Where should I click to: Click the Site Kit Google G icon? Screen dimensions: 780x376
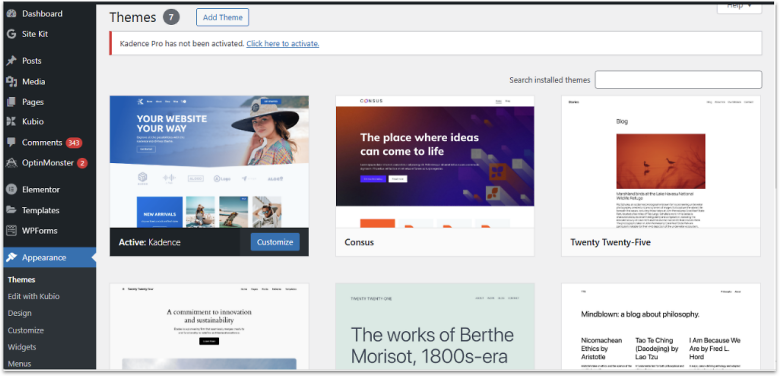pyautogui.click(x=11, y=34)
